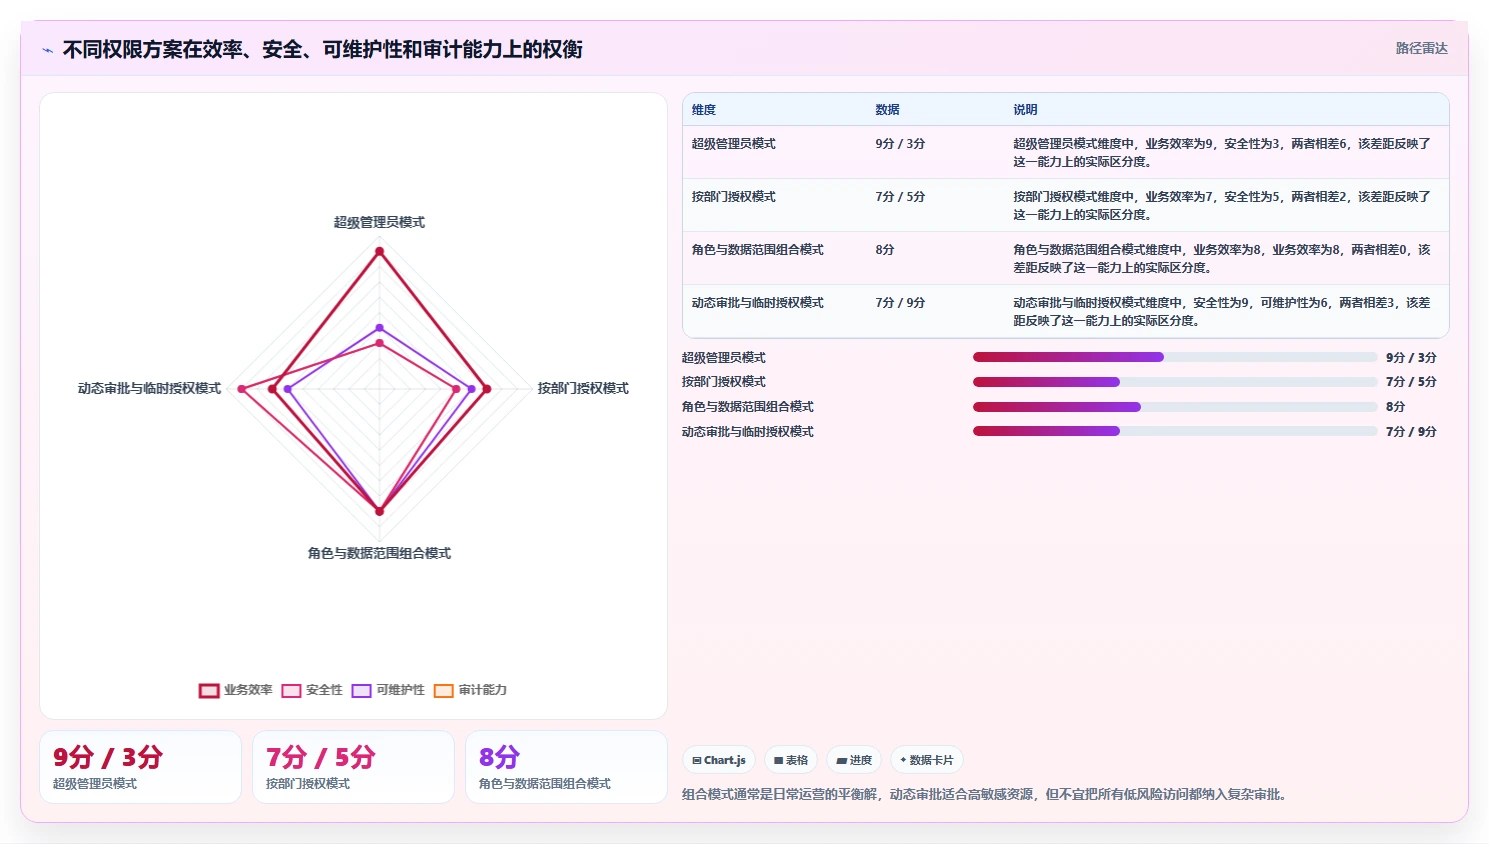This screenshot has width=1489, height=844.
Task: Click the progress bar in the 动态审批与临时授权模式 row
Action: tap(1175, 431)
